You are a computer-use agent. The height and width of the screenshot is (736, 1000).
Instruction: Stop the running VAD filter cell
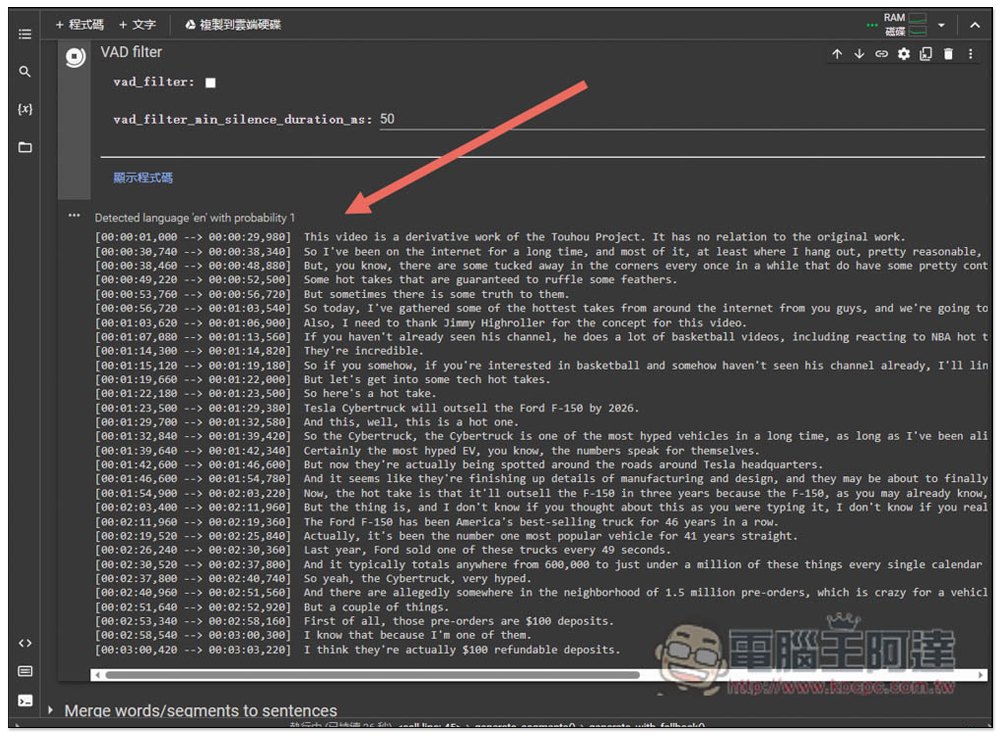pos(75,57)
